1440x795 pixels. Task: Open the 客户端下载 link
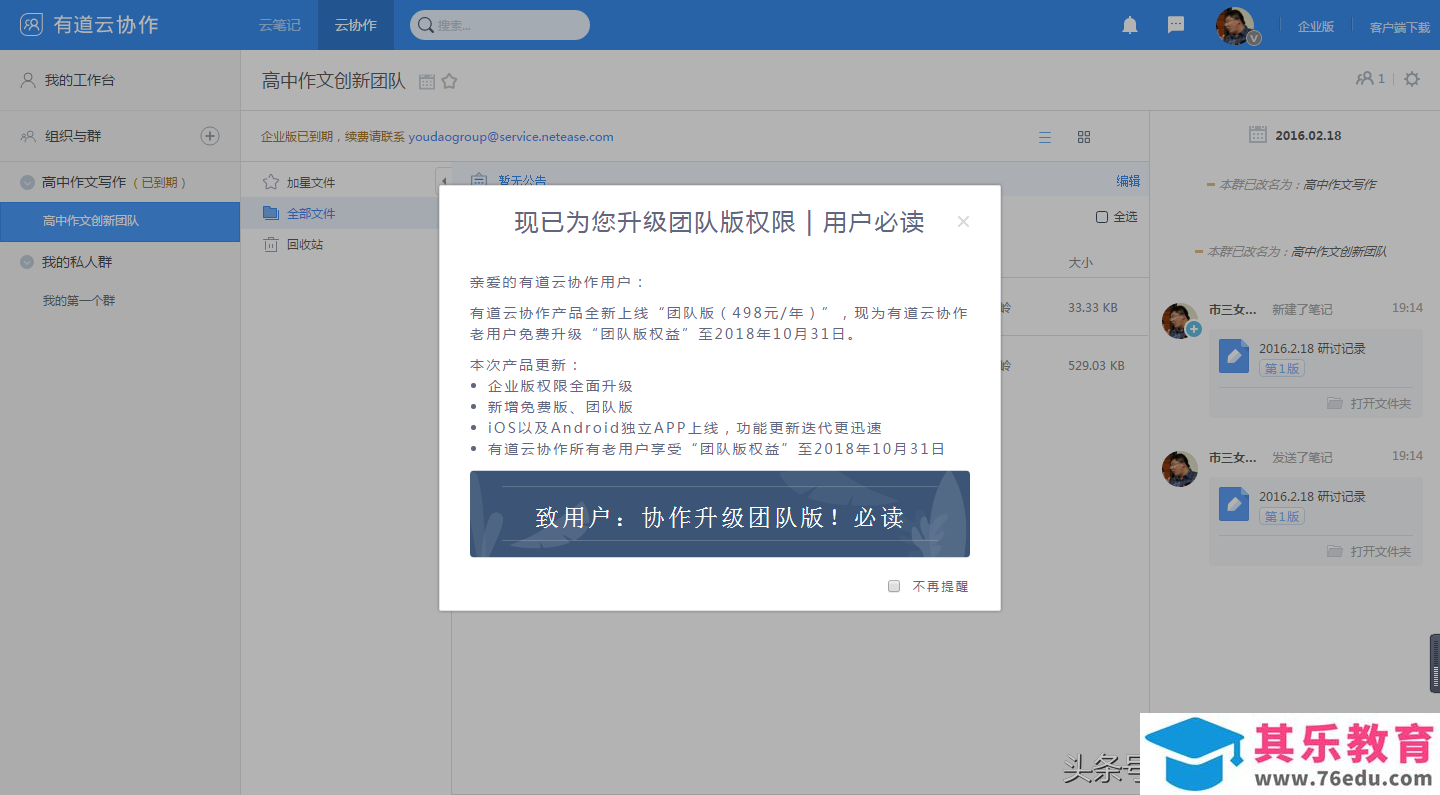pos(1400,27)
